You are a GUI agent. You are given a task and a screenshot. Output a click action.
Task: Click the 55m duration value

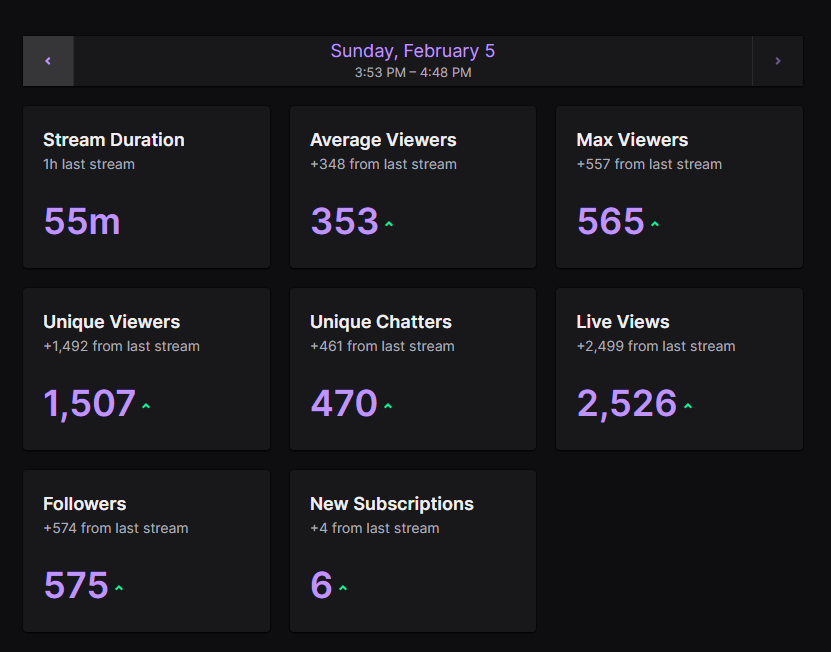pos(82,221)
